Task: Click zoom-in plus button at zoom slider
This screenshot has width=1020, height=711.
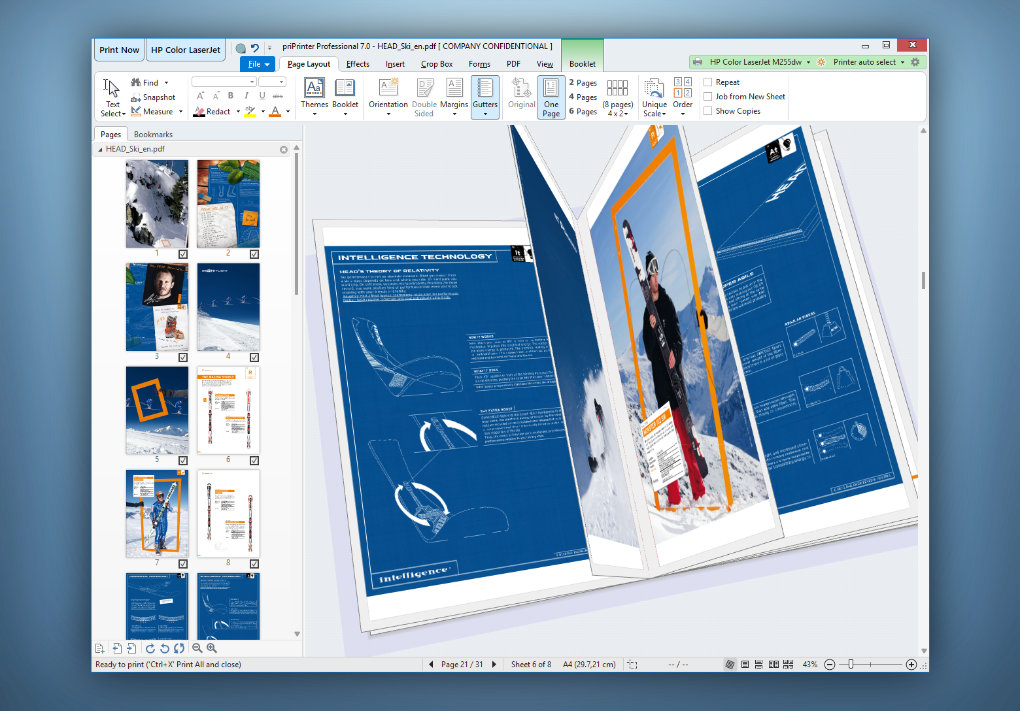Action: [x=911, y=664]
